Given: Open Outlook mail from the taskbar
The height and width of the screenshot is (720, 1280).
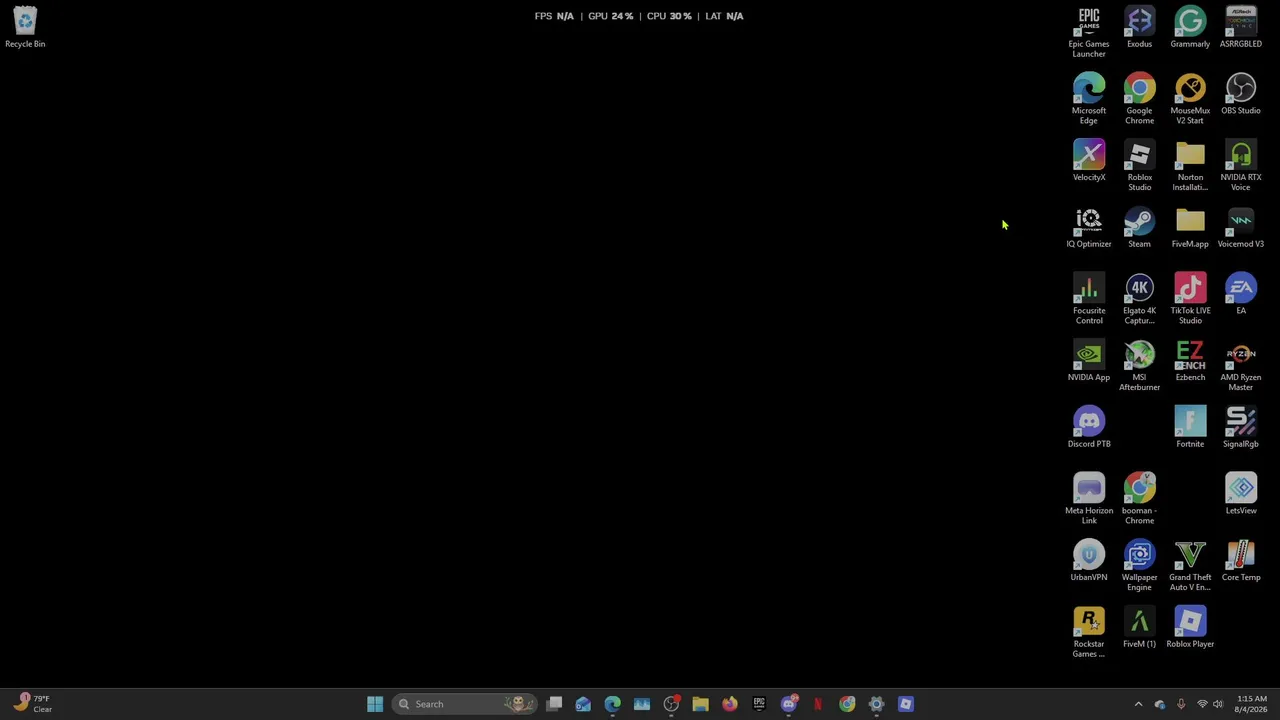Looking at the screenshot, I should point(583,704).
